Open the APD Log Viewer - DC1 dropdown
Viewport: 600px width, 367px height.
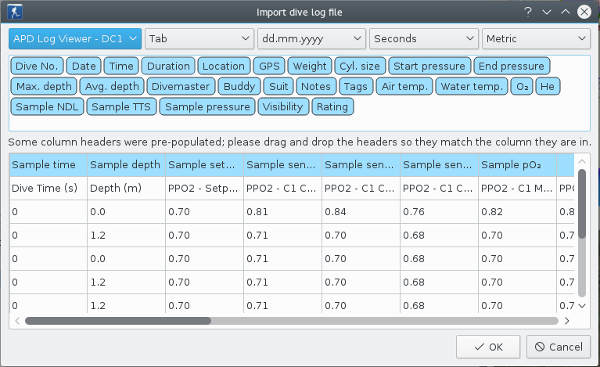coord(75,39)
